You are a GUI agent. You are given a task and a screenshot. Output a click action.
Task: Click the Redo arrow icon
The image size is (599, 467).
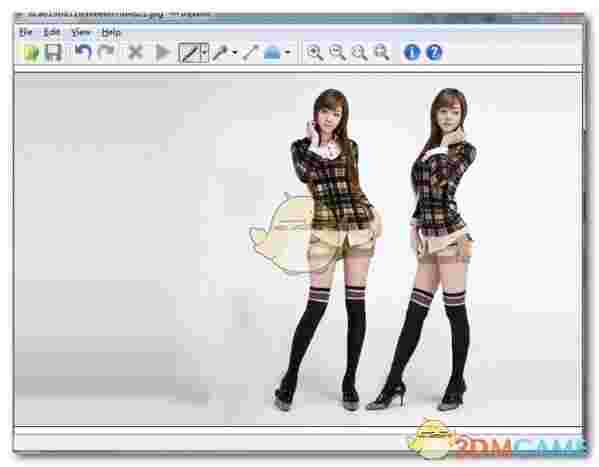(x=106, y=52)
